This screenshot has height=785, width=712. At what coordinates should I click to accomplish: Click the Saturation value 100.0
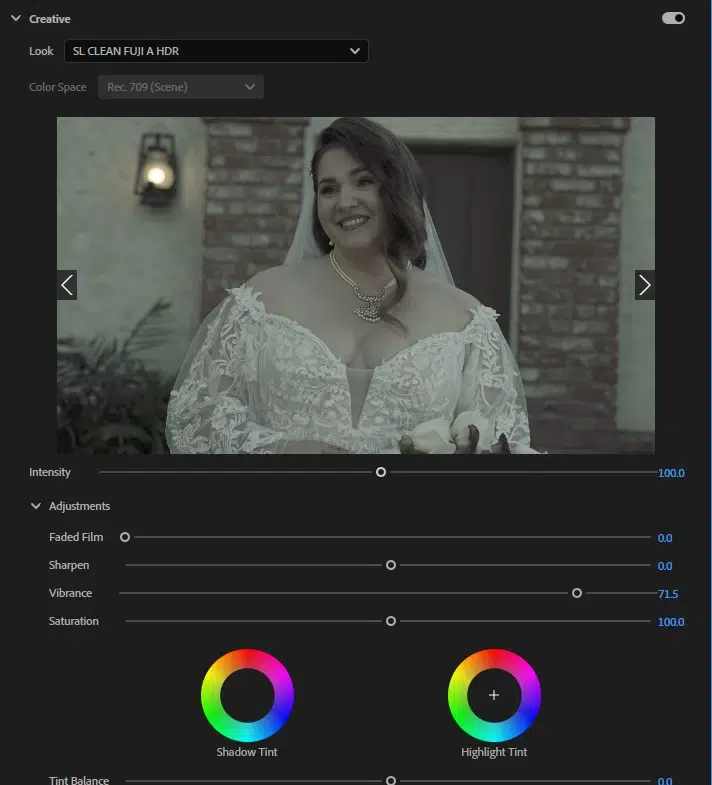(x=671, y=622)
